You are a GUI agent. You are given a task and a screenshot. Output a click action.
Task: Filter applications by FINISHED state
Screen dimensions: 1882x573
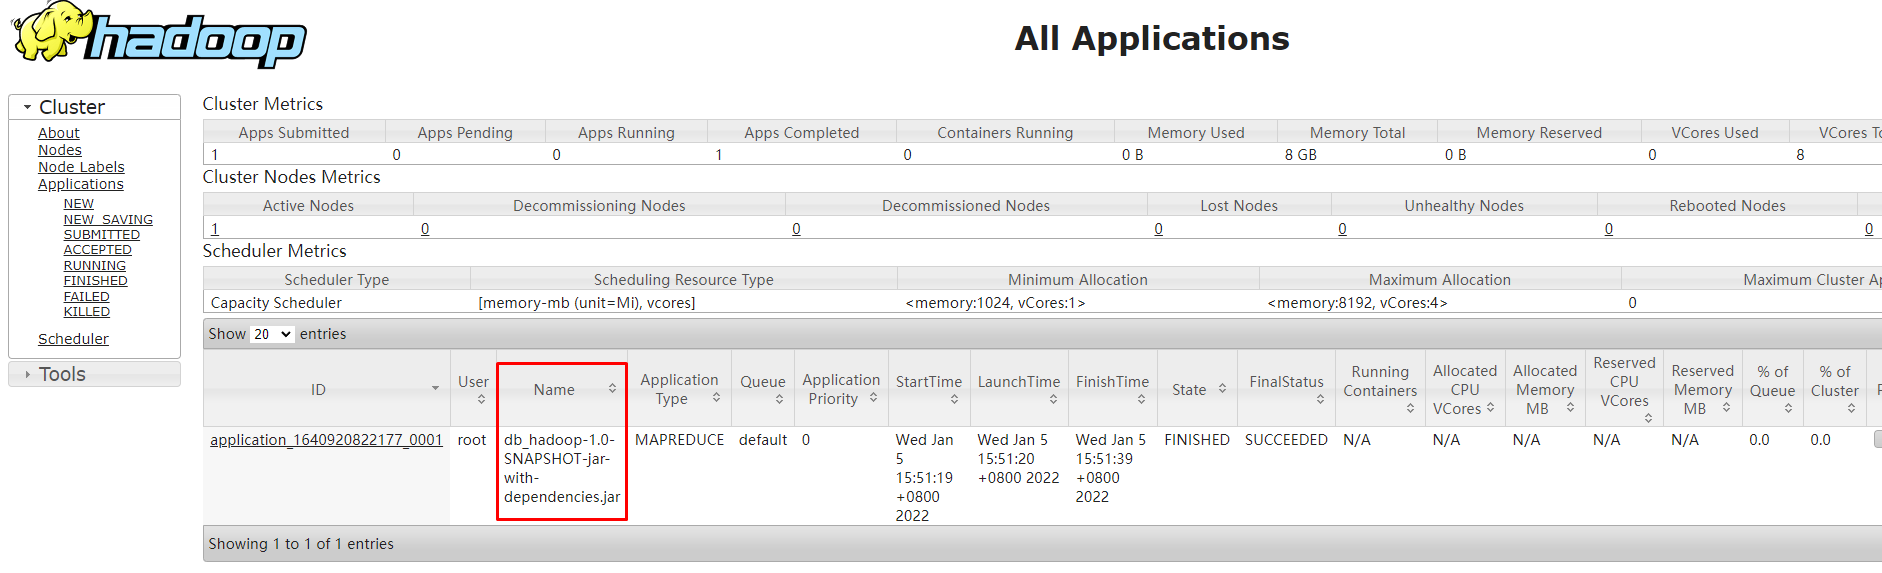96,281
